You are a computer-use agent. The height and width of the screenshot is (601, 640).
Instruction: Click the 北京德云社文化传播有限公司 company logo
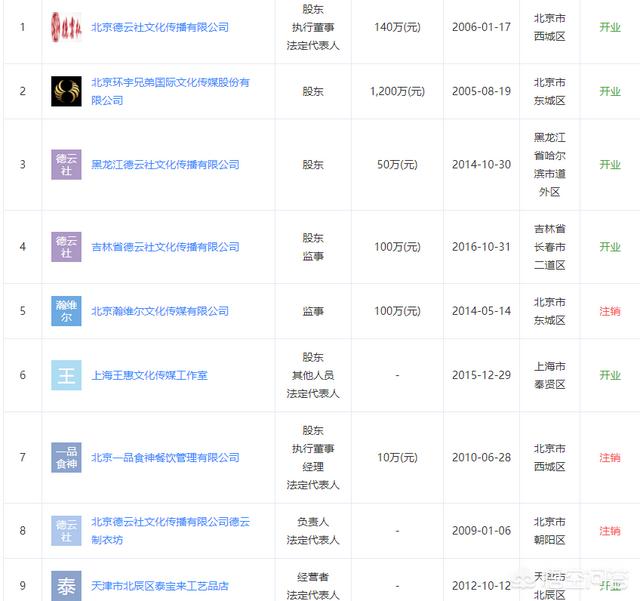tap(66, 27)
